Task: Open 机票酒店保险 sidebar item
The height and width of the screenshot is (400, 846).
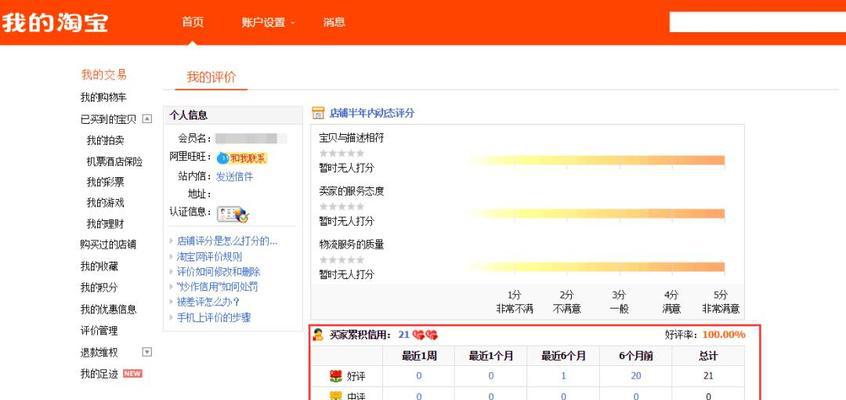Action: point(114,161)
